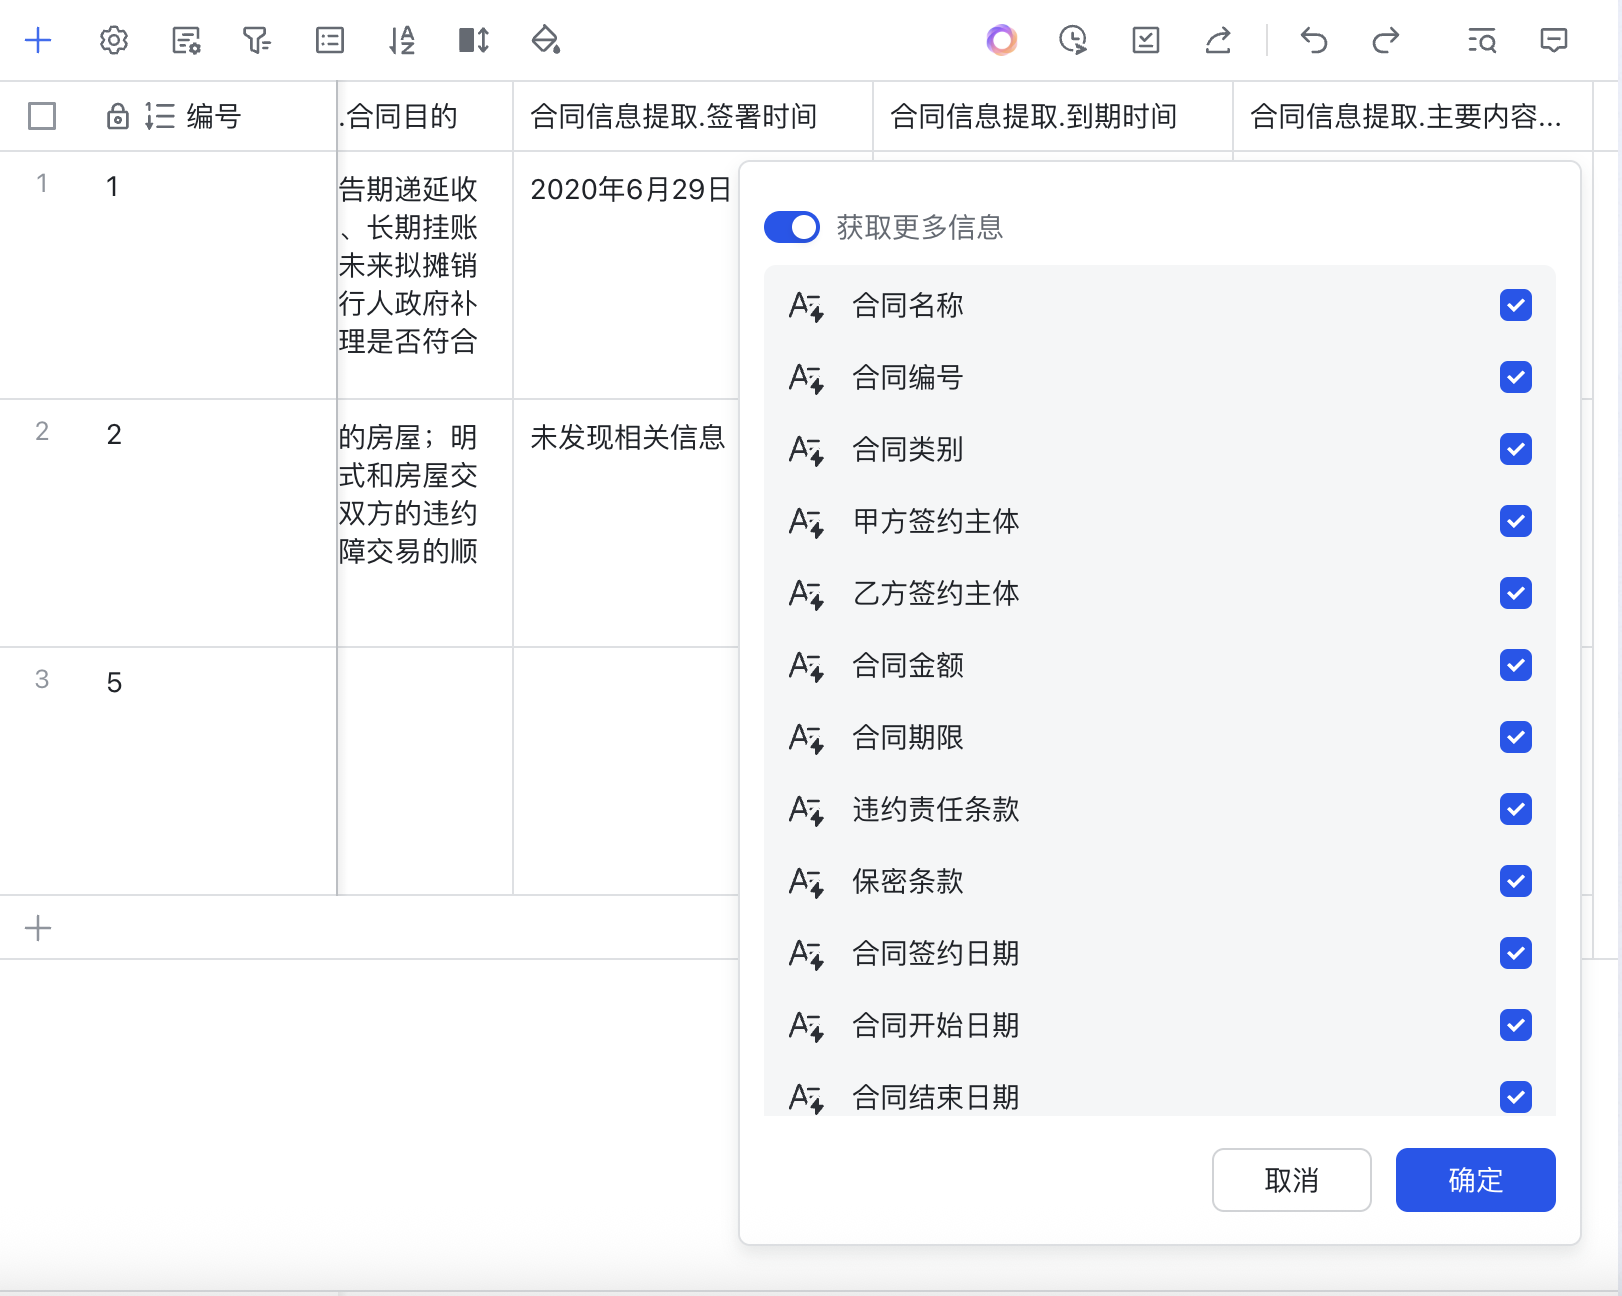The height and width of the screenshot is (1296, 1622).
Task: Uncheck the 保密条款 checkbox
Action: coord(1515,881)
